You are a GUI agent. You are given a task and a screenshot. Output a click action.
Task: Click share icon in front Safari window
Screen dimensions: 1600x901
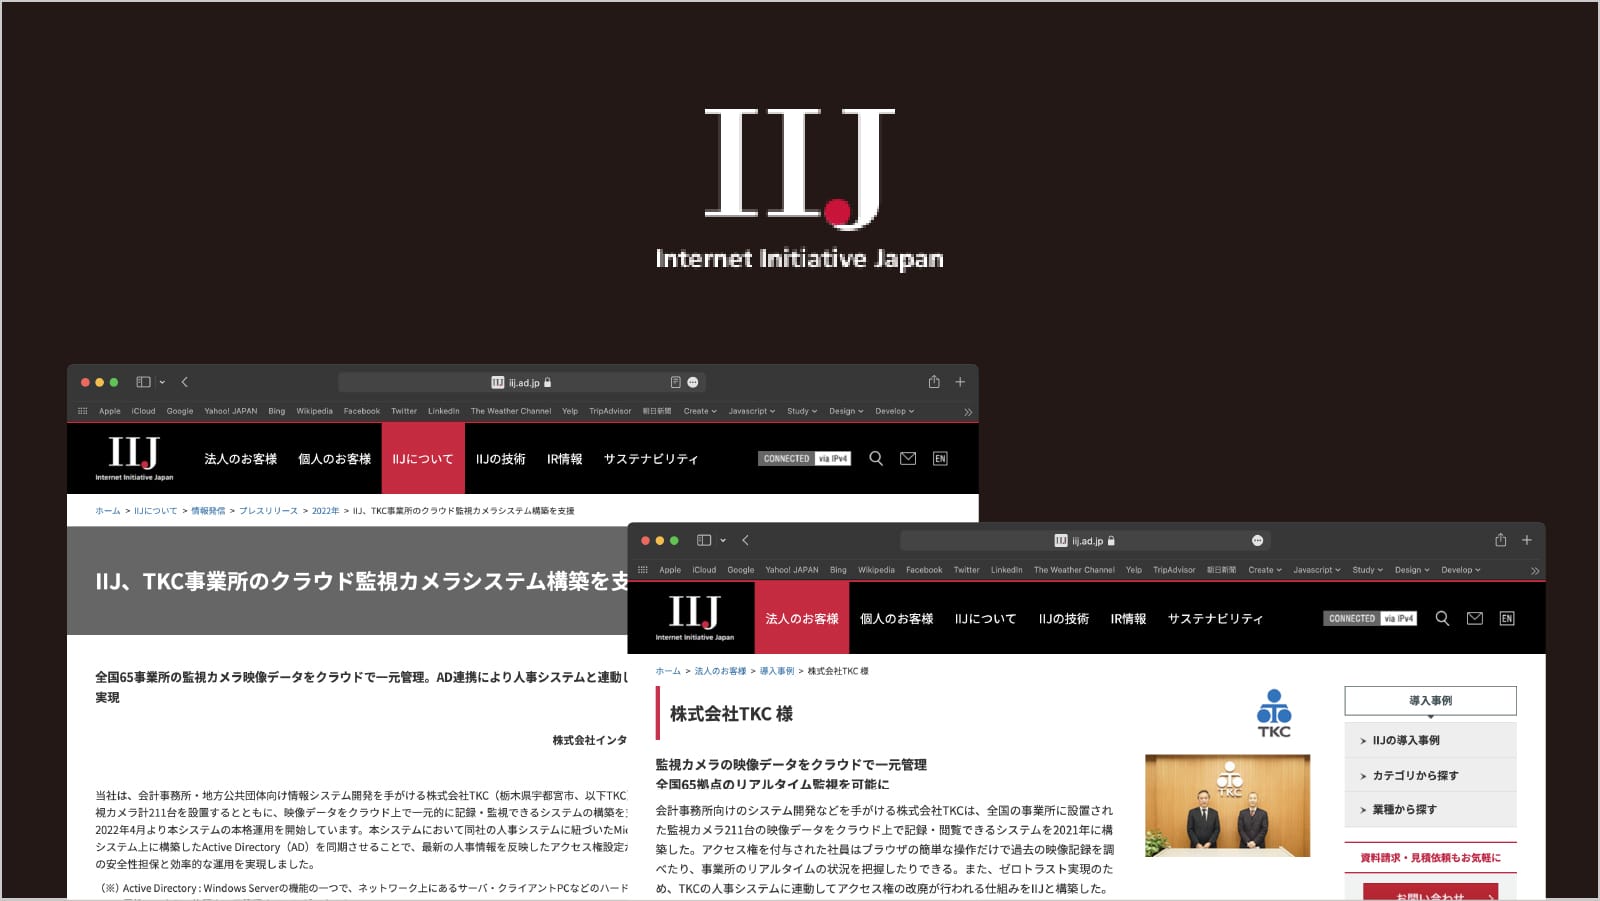(x=1500, y=540)
